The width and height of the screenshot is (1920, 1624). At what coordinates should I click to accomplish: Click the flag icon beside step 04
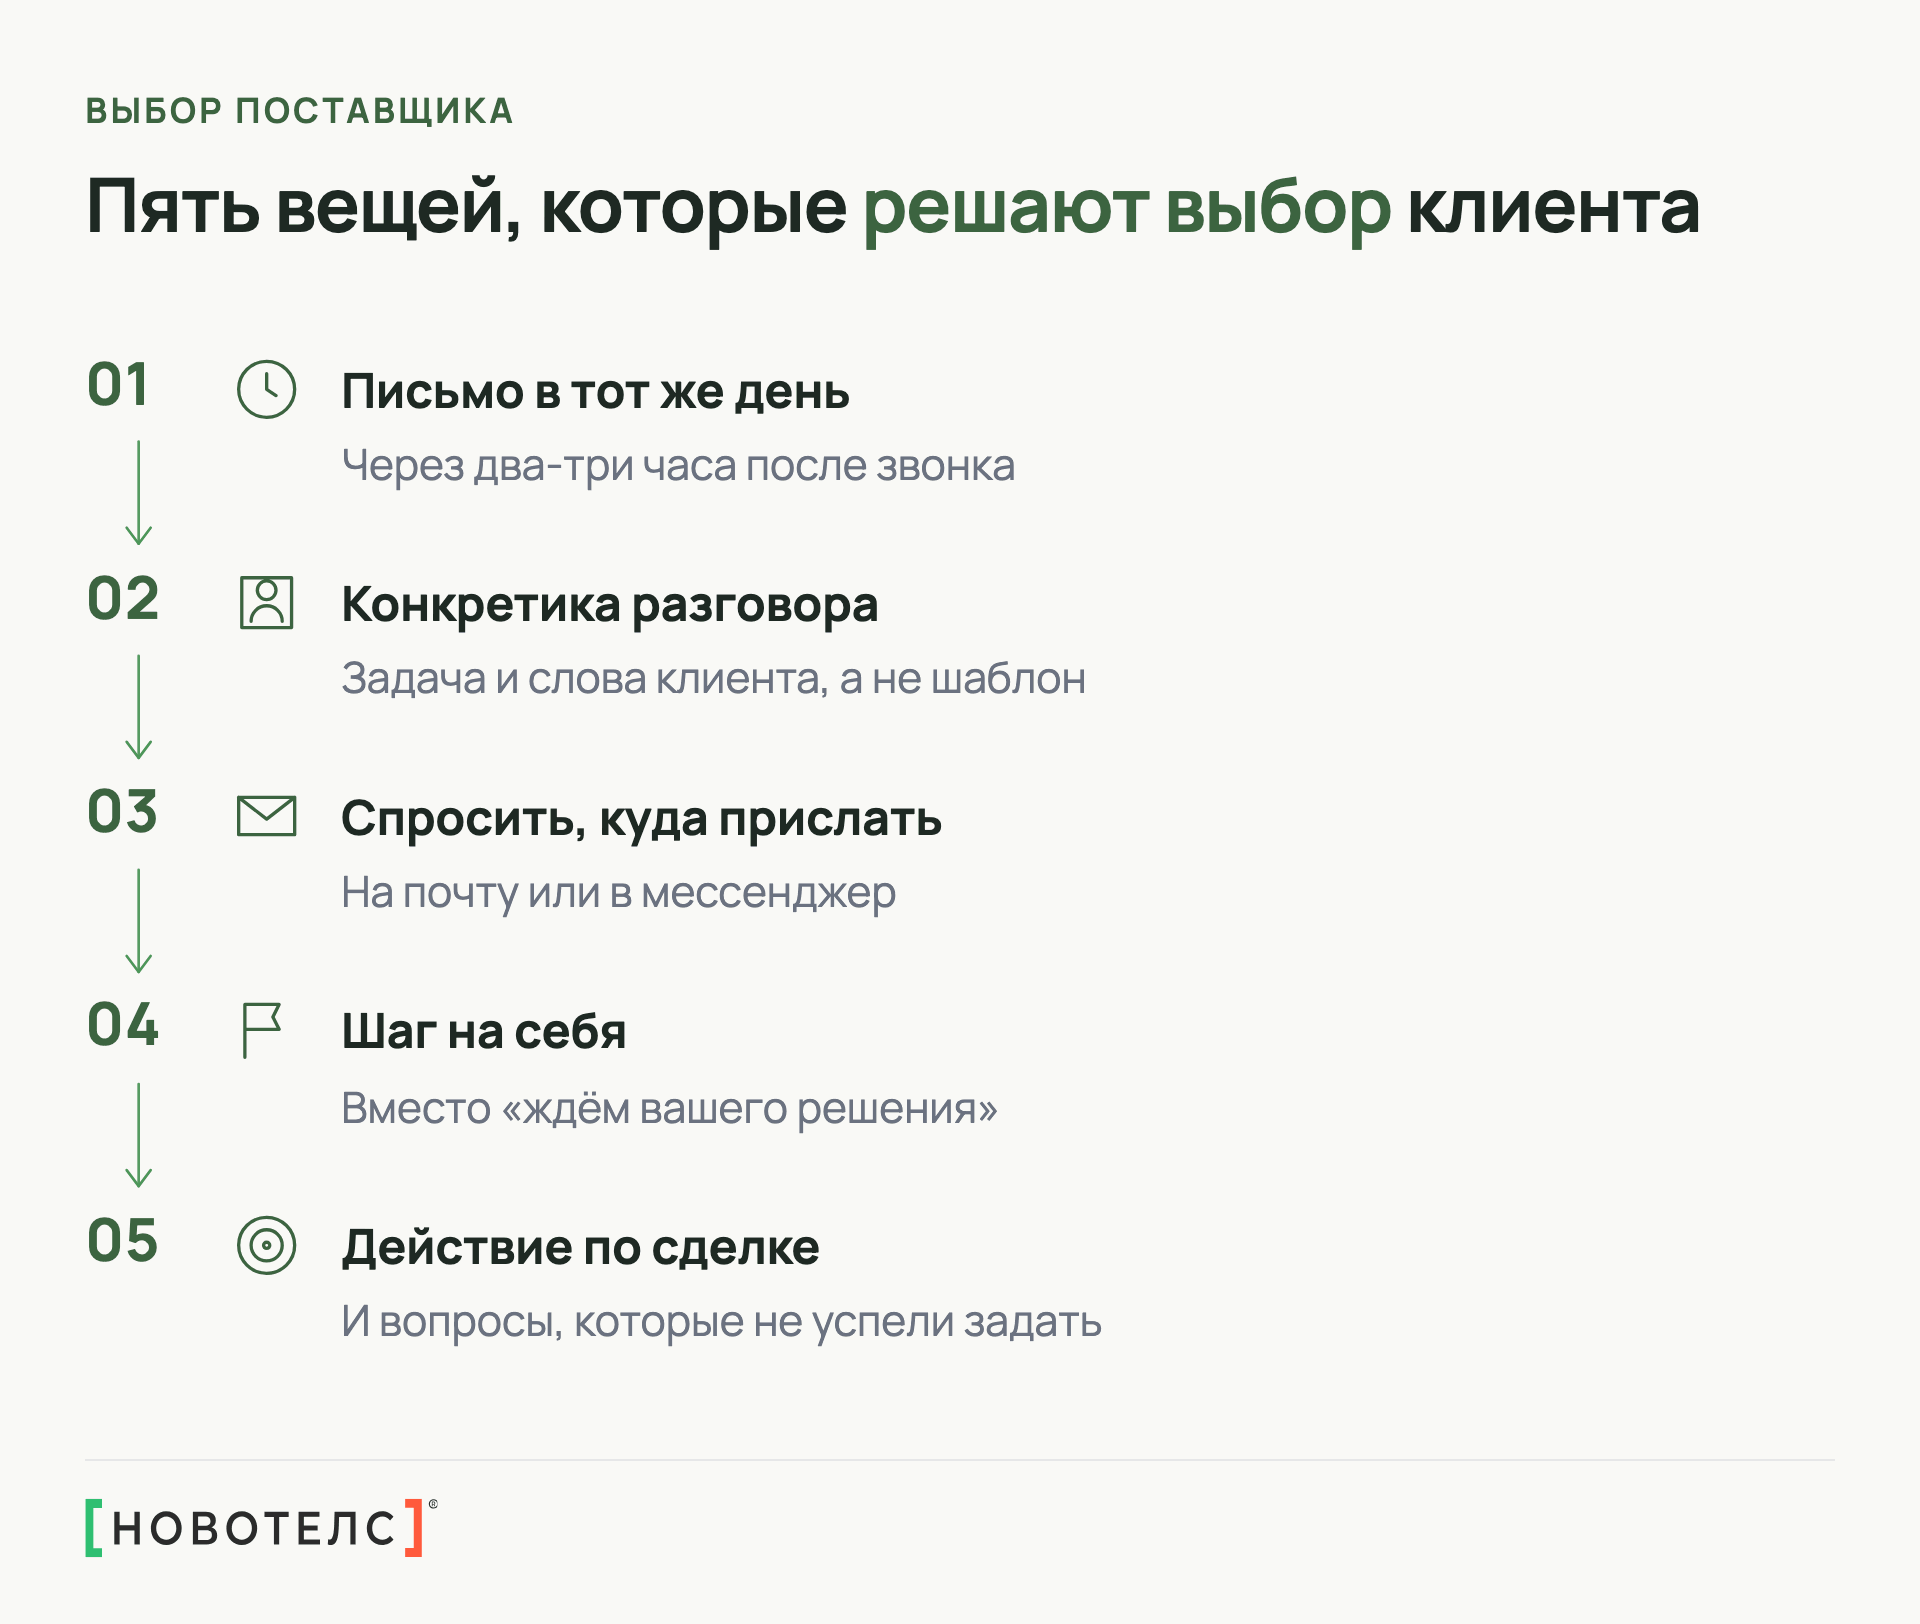coord(262,1030)
